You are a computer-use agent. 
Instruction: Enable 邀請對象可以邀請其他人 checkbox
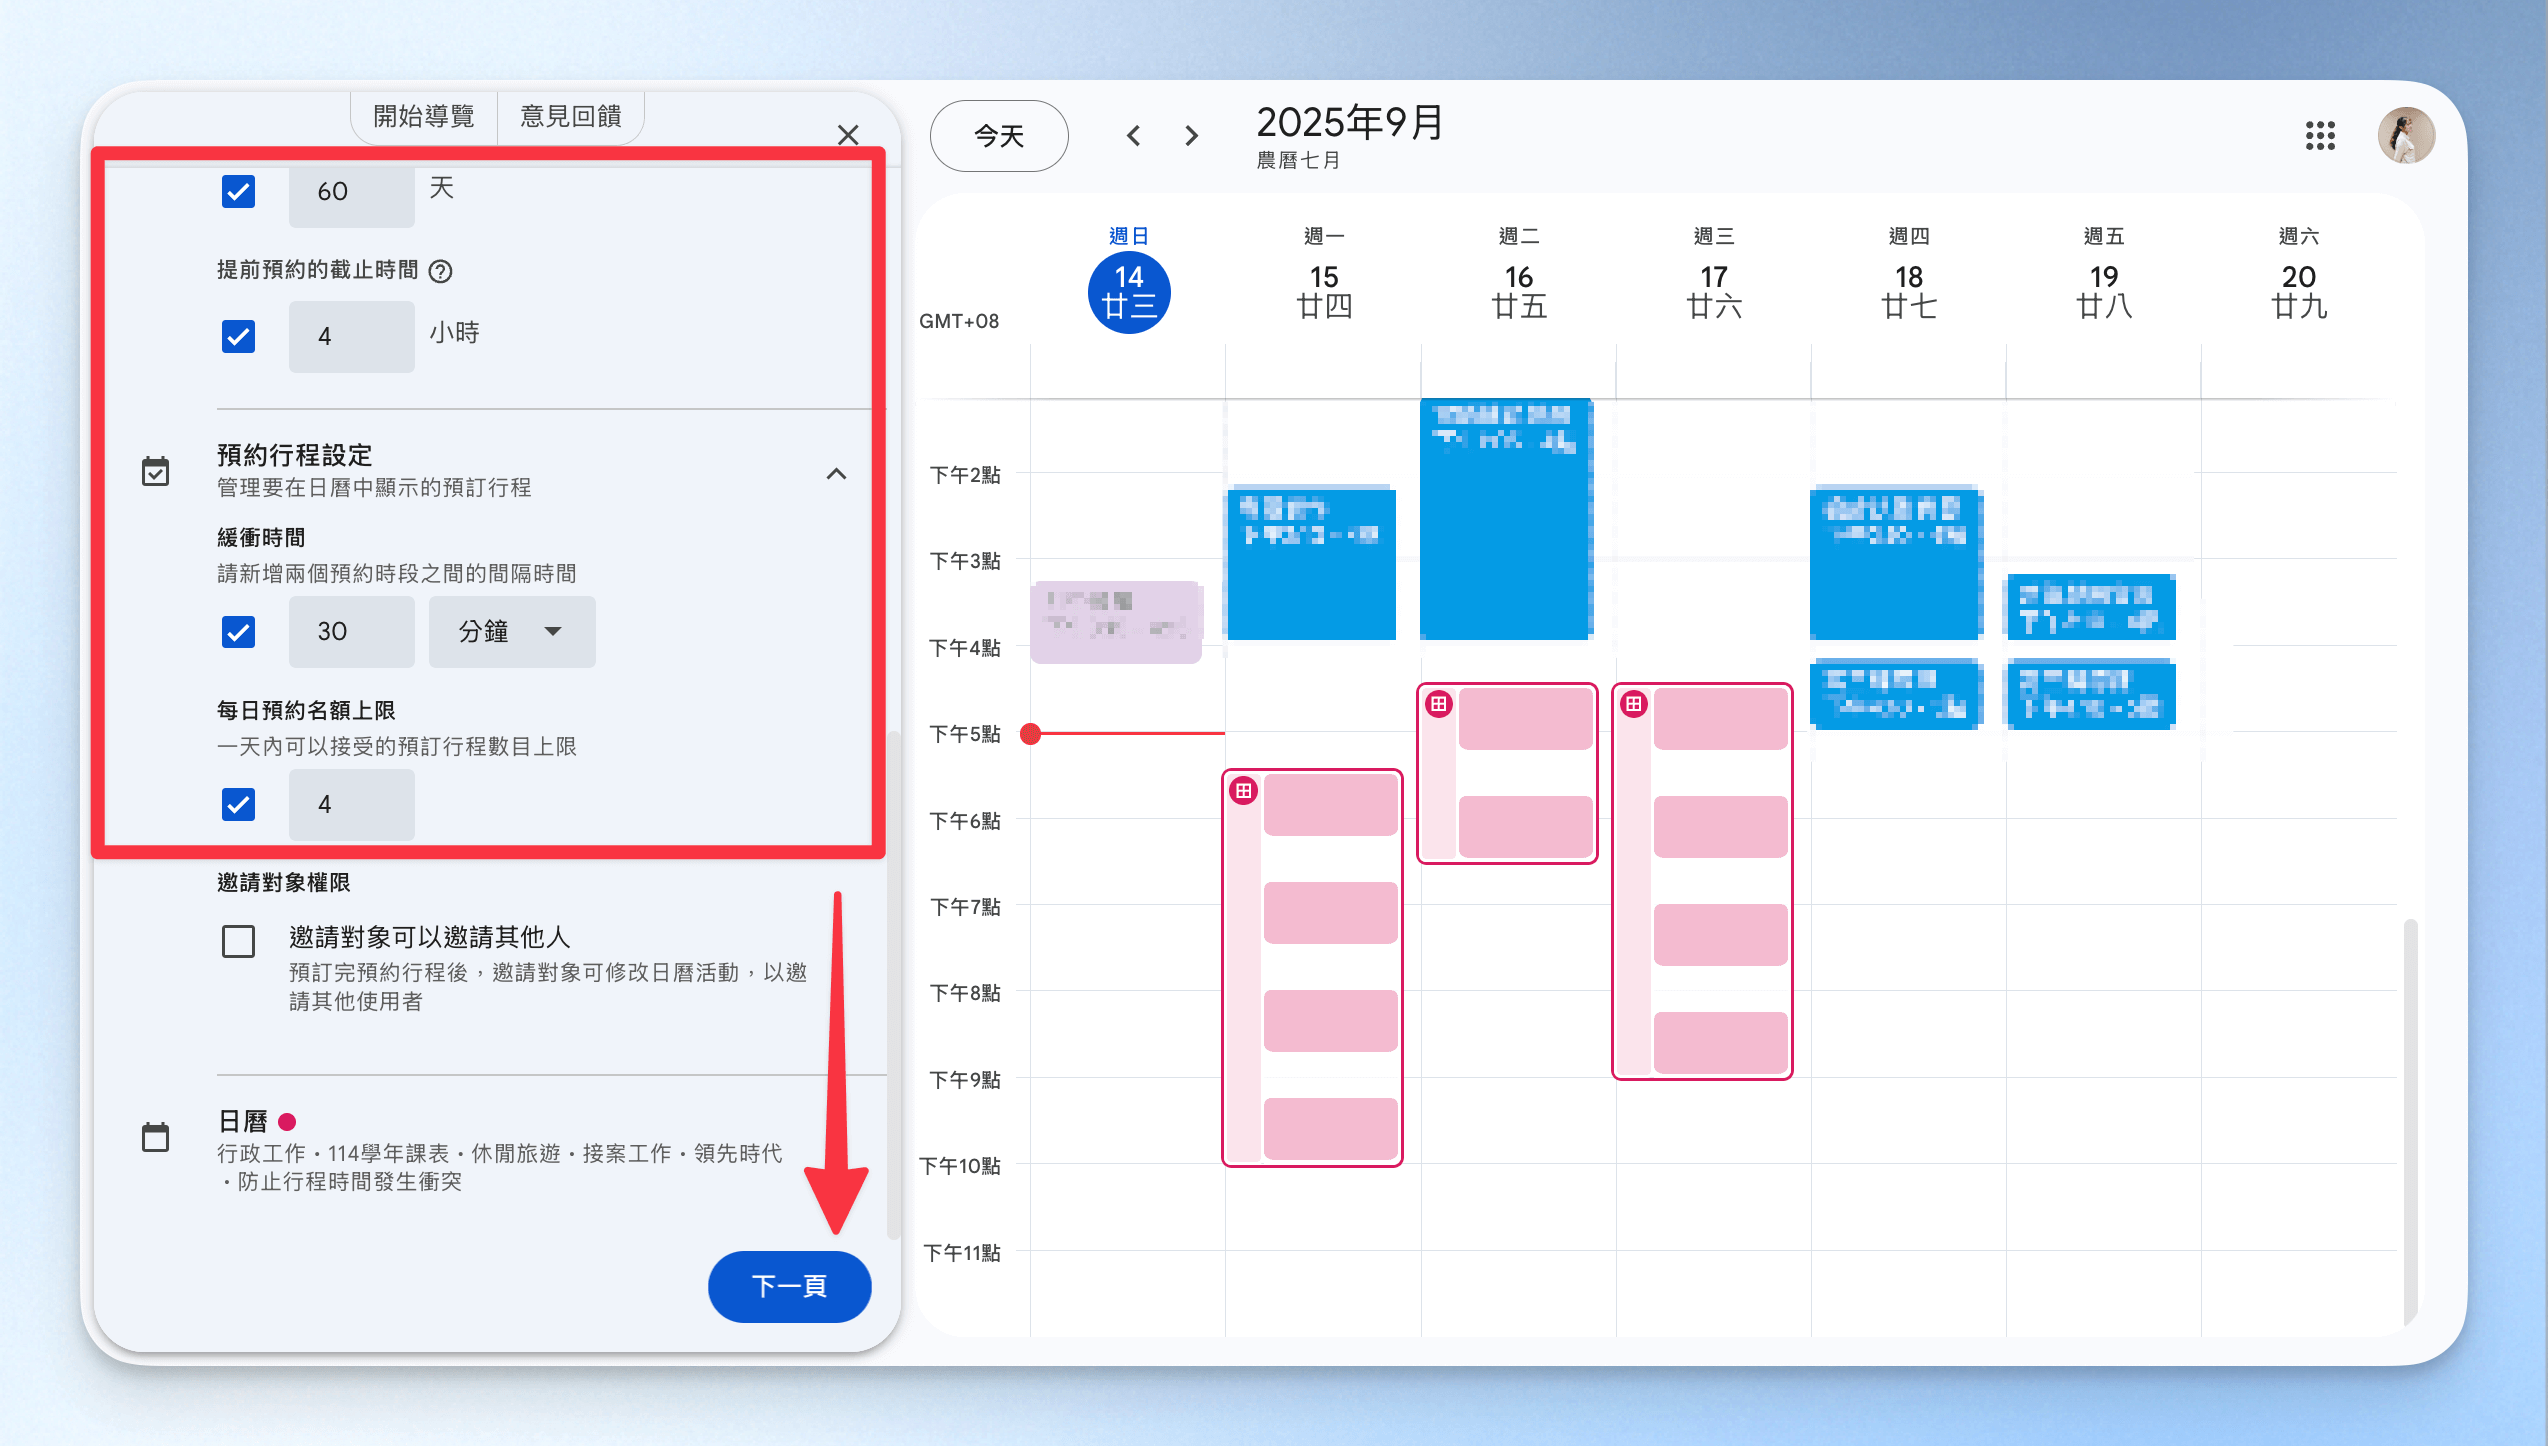238,941
